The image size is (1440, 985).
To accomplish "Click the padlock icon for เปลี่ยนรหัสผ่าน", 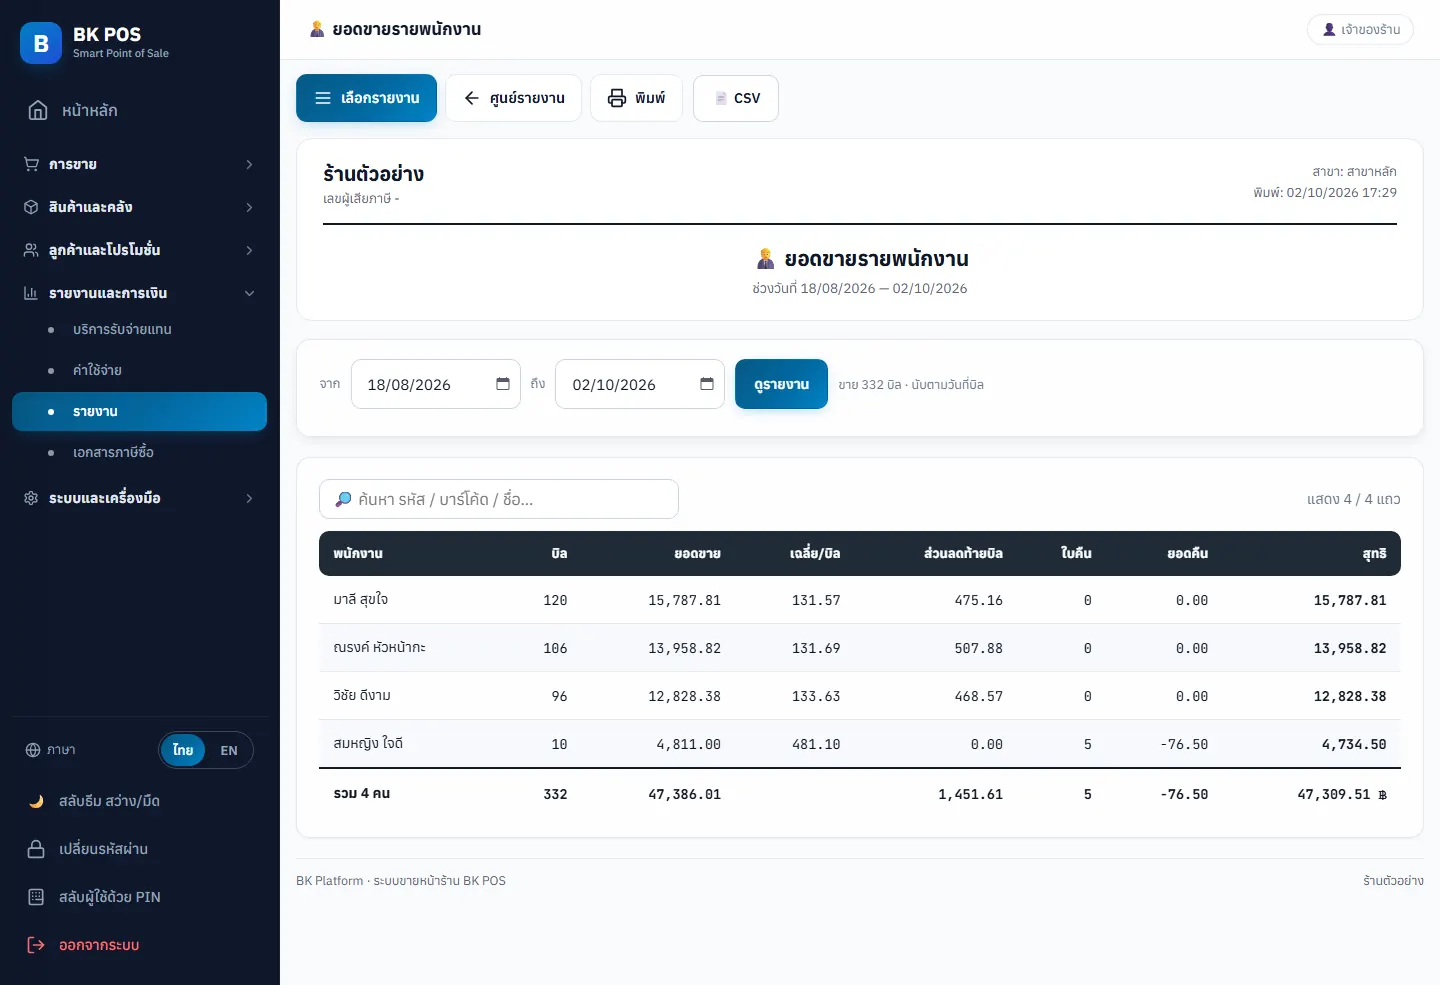I will (36, 849).
